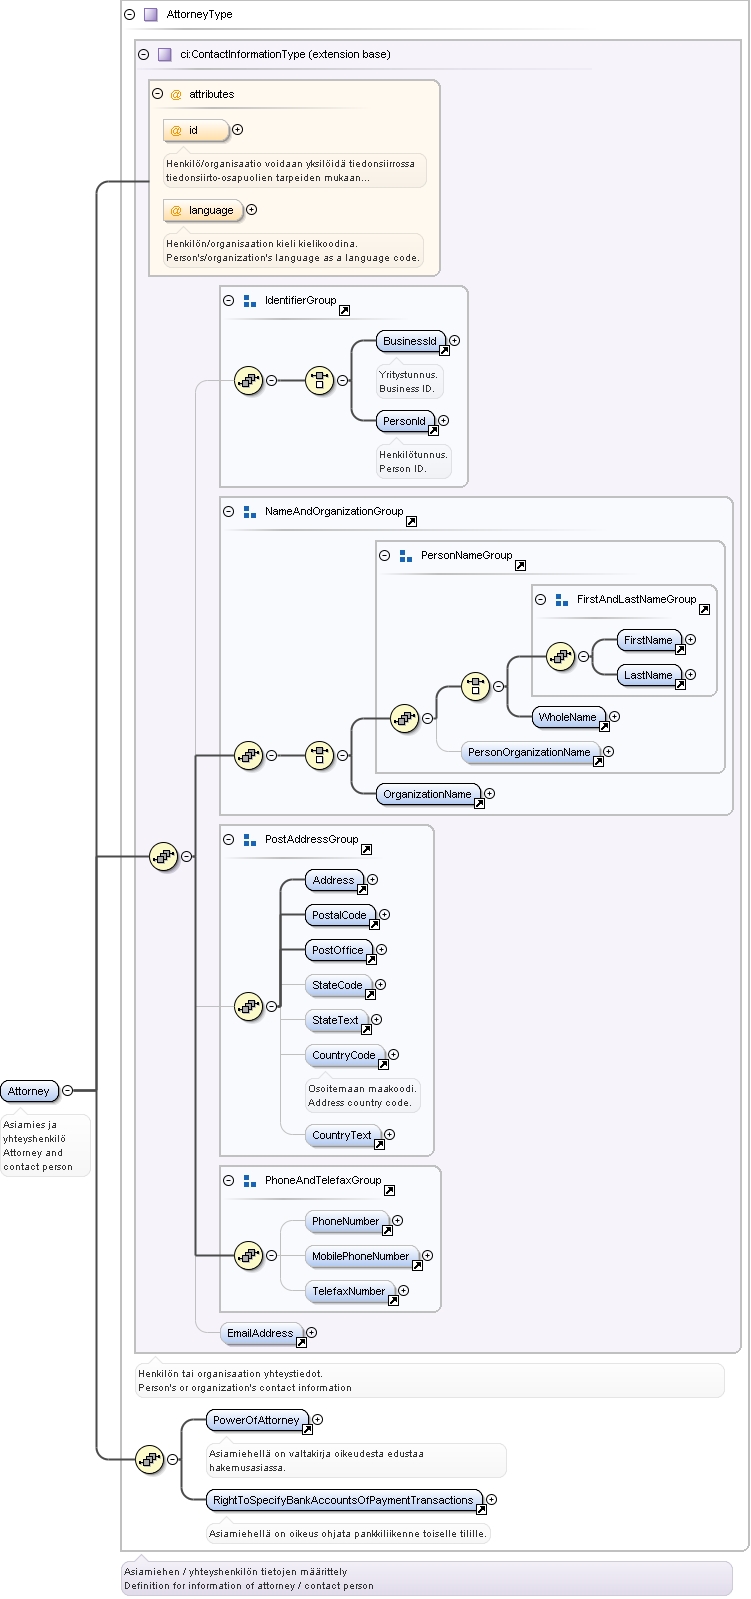The width and height of the screenshot is (751, 1599).
Task: Select the language attribute
Action: coord(203,211)
